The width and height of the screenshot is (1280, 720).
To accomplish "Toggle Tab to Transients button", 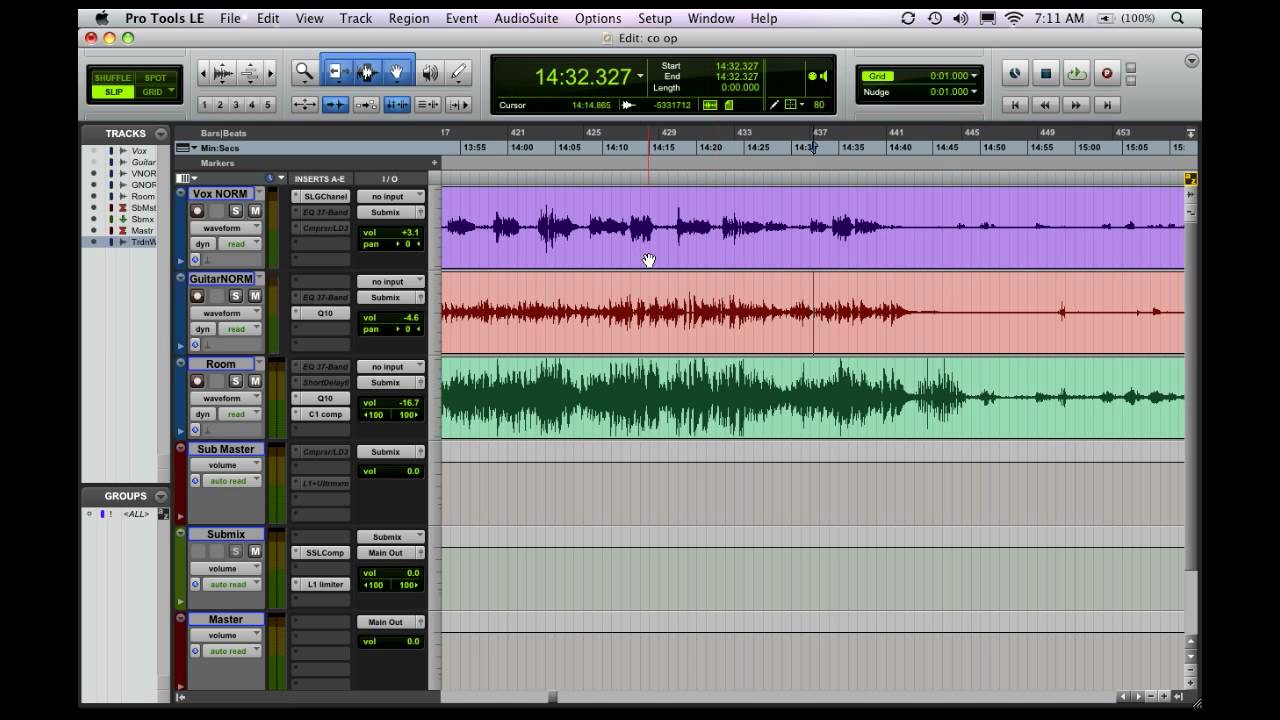I will click(335, 104).
